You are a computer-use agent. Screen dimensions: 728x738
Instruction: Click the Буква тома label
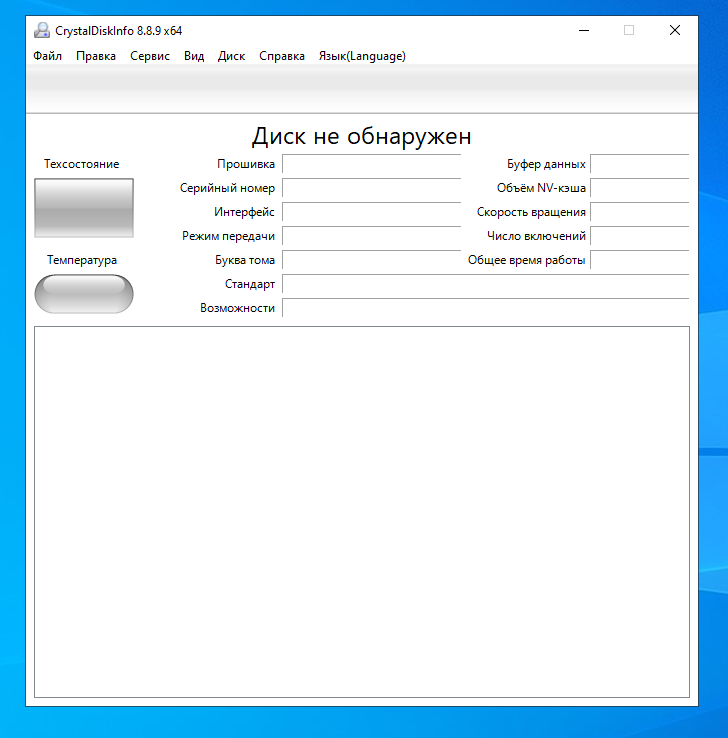pyautogui.click(x=245, y=260)
